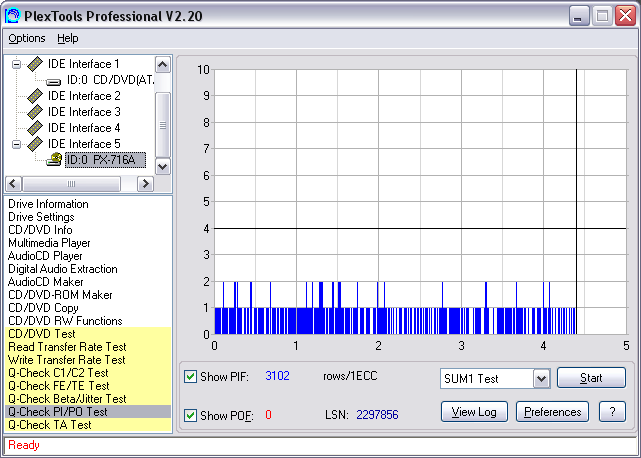Open Q-Check TA Test

point(49,425)
